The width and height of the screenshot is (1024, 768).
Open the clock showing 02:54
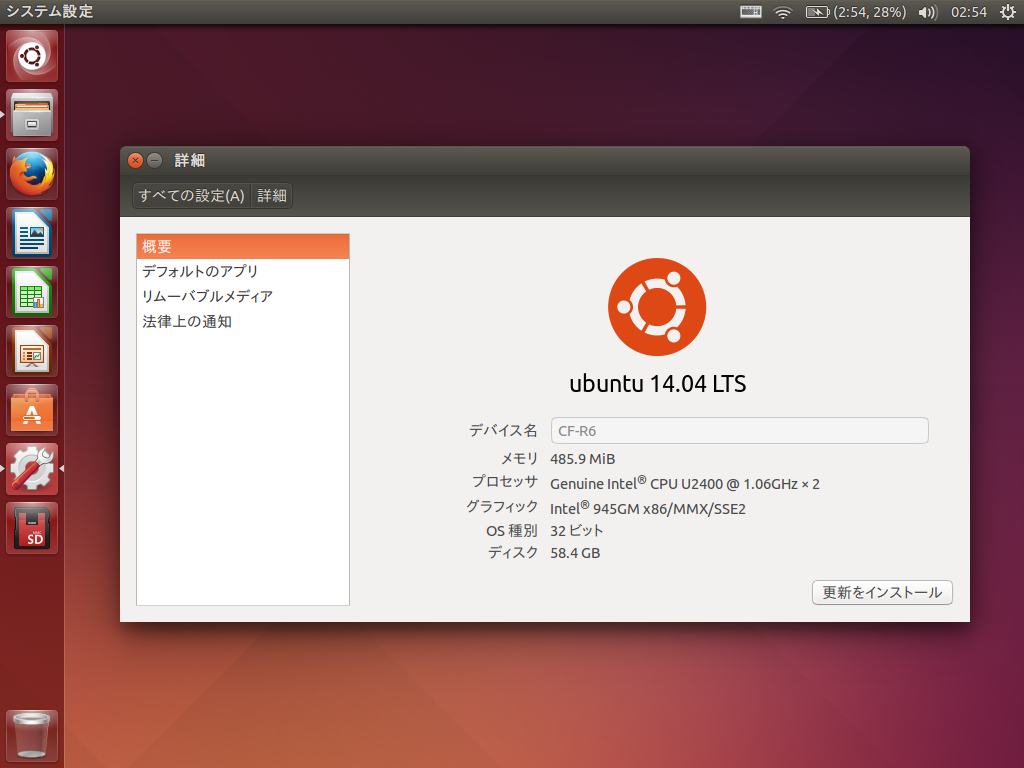click(x=968, y=12)
